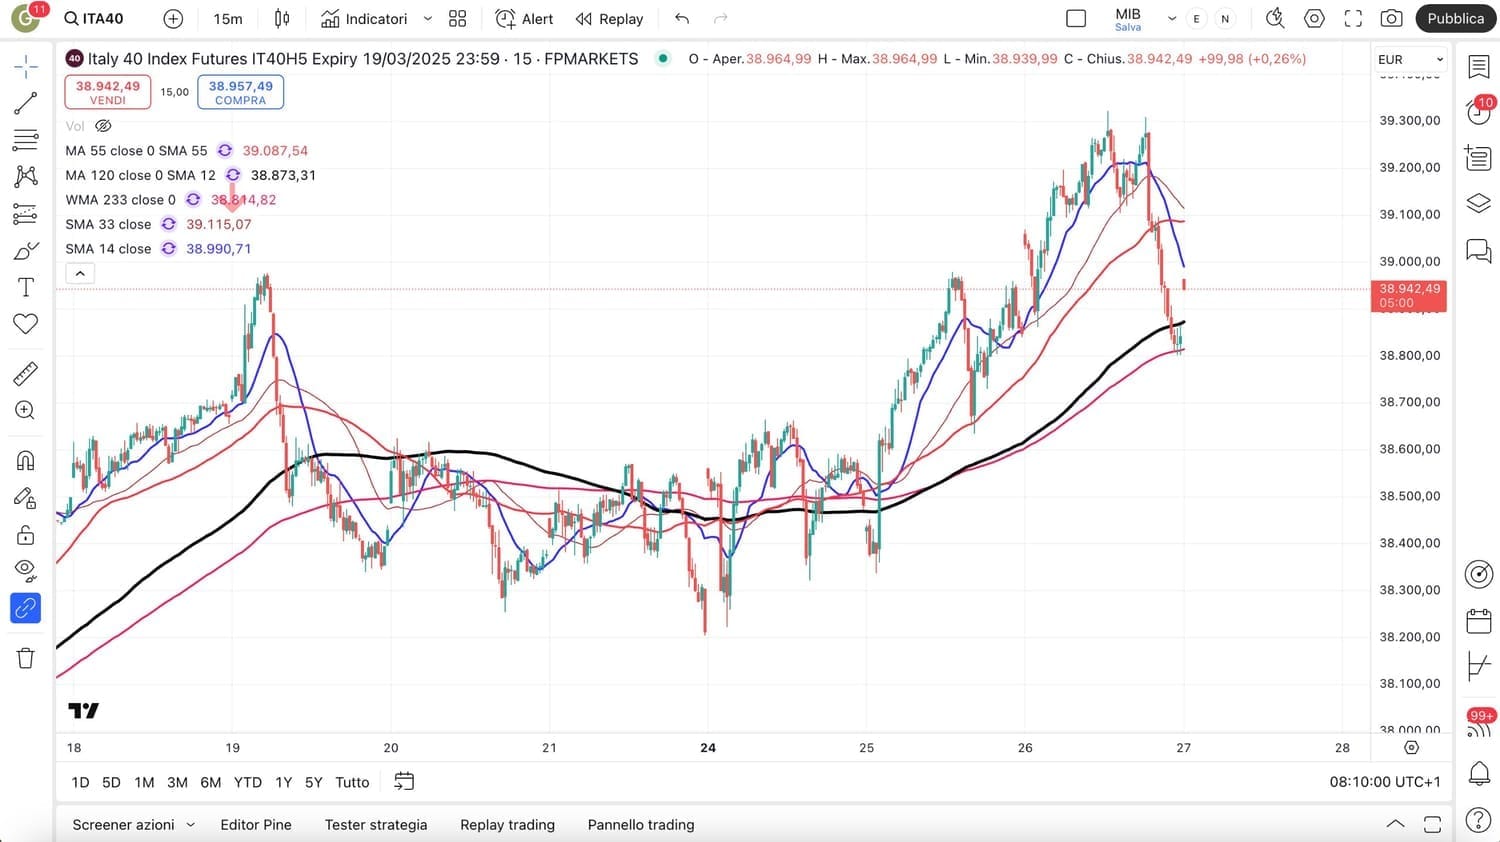Viewport: 1500px width, 842px height.
Task: Take a chart snapshot with camera icon
Action: pos(1391,19)
